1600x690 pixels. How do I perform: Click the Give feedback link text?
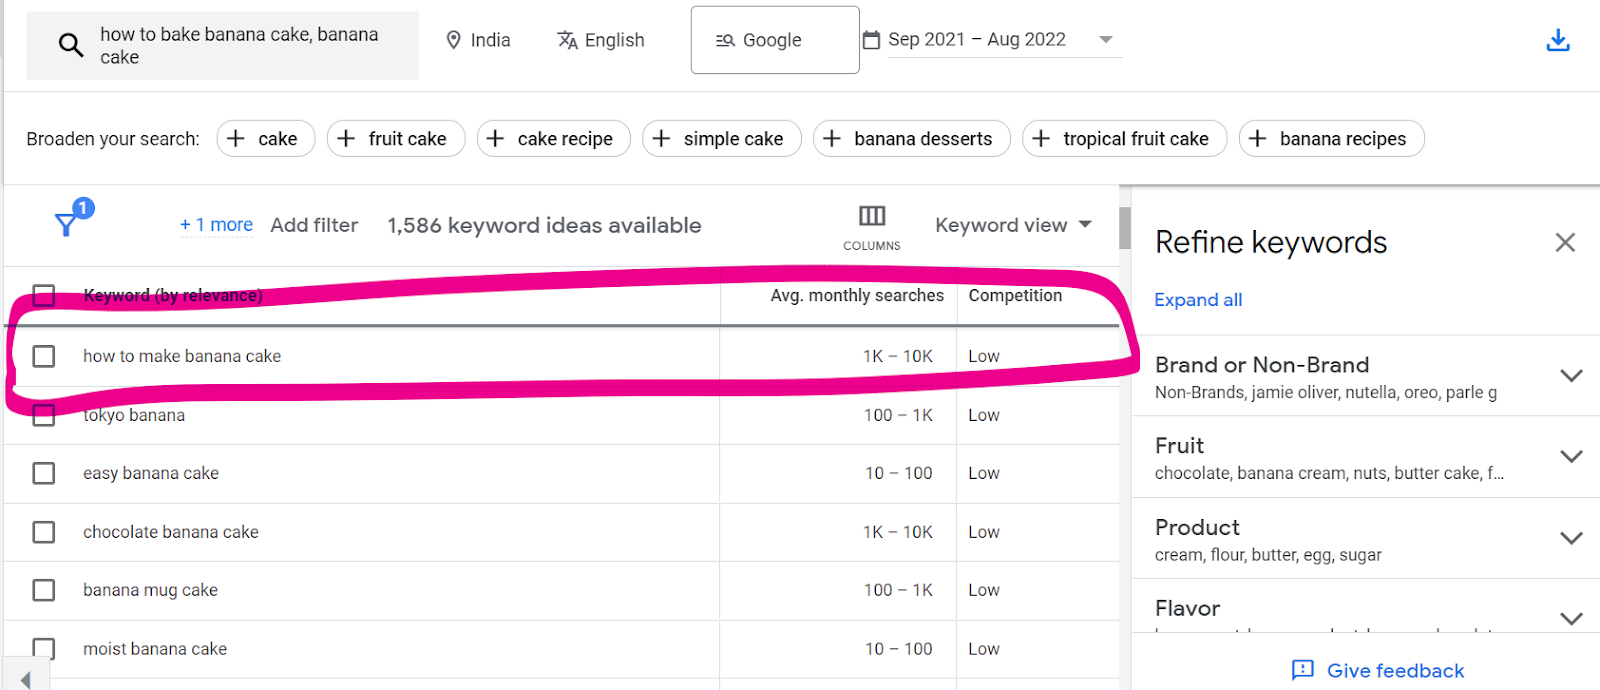pos(1395,671)
